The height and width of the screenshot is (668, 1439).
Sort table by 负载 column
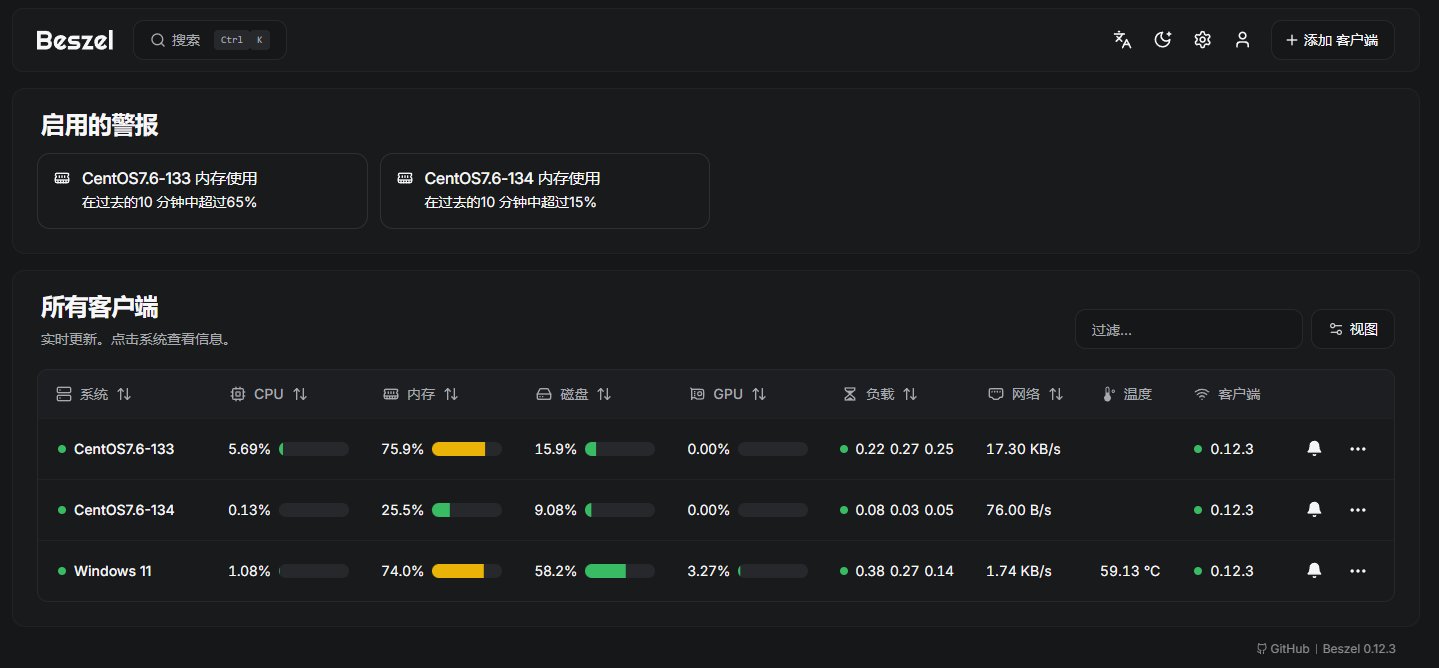880,394
